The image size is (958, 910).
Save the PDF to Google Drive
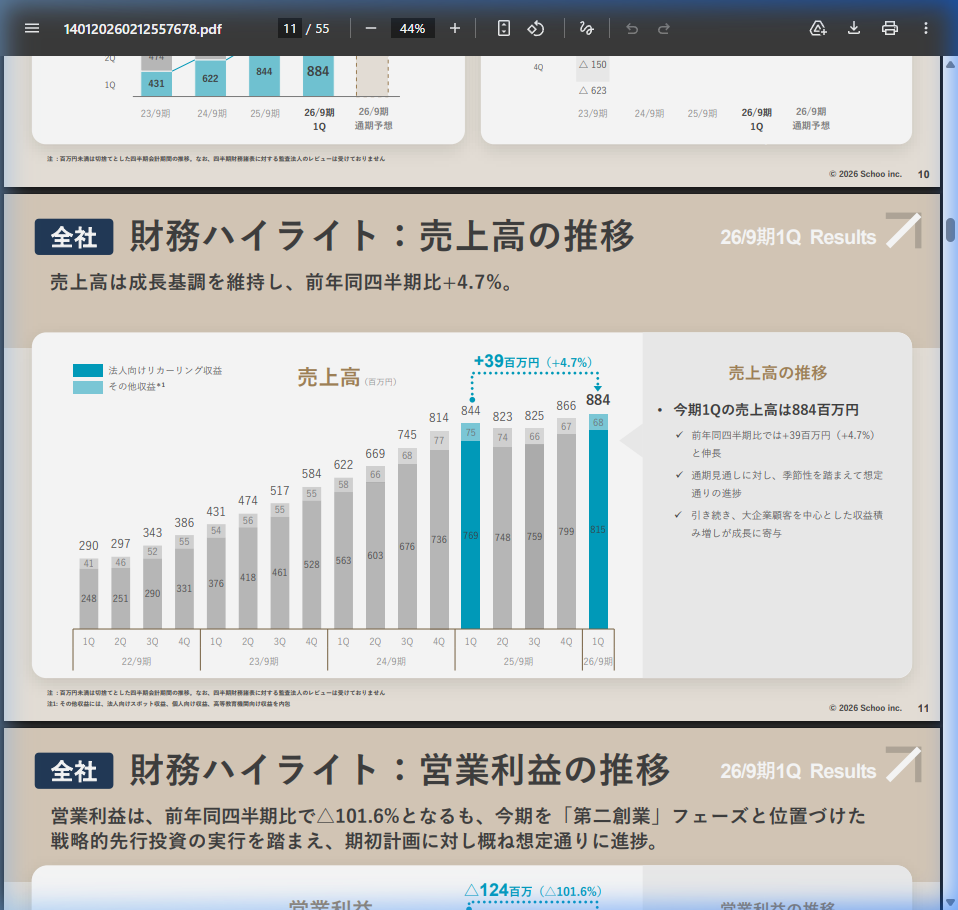(817, 28)
